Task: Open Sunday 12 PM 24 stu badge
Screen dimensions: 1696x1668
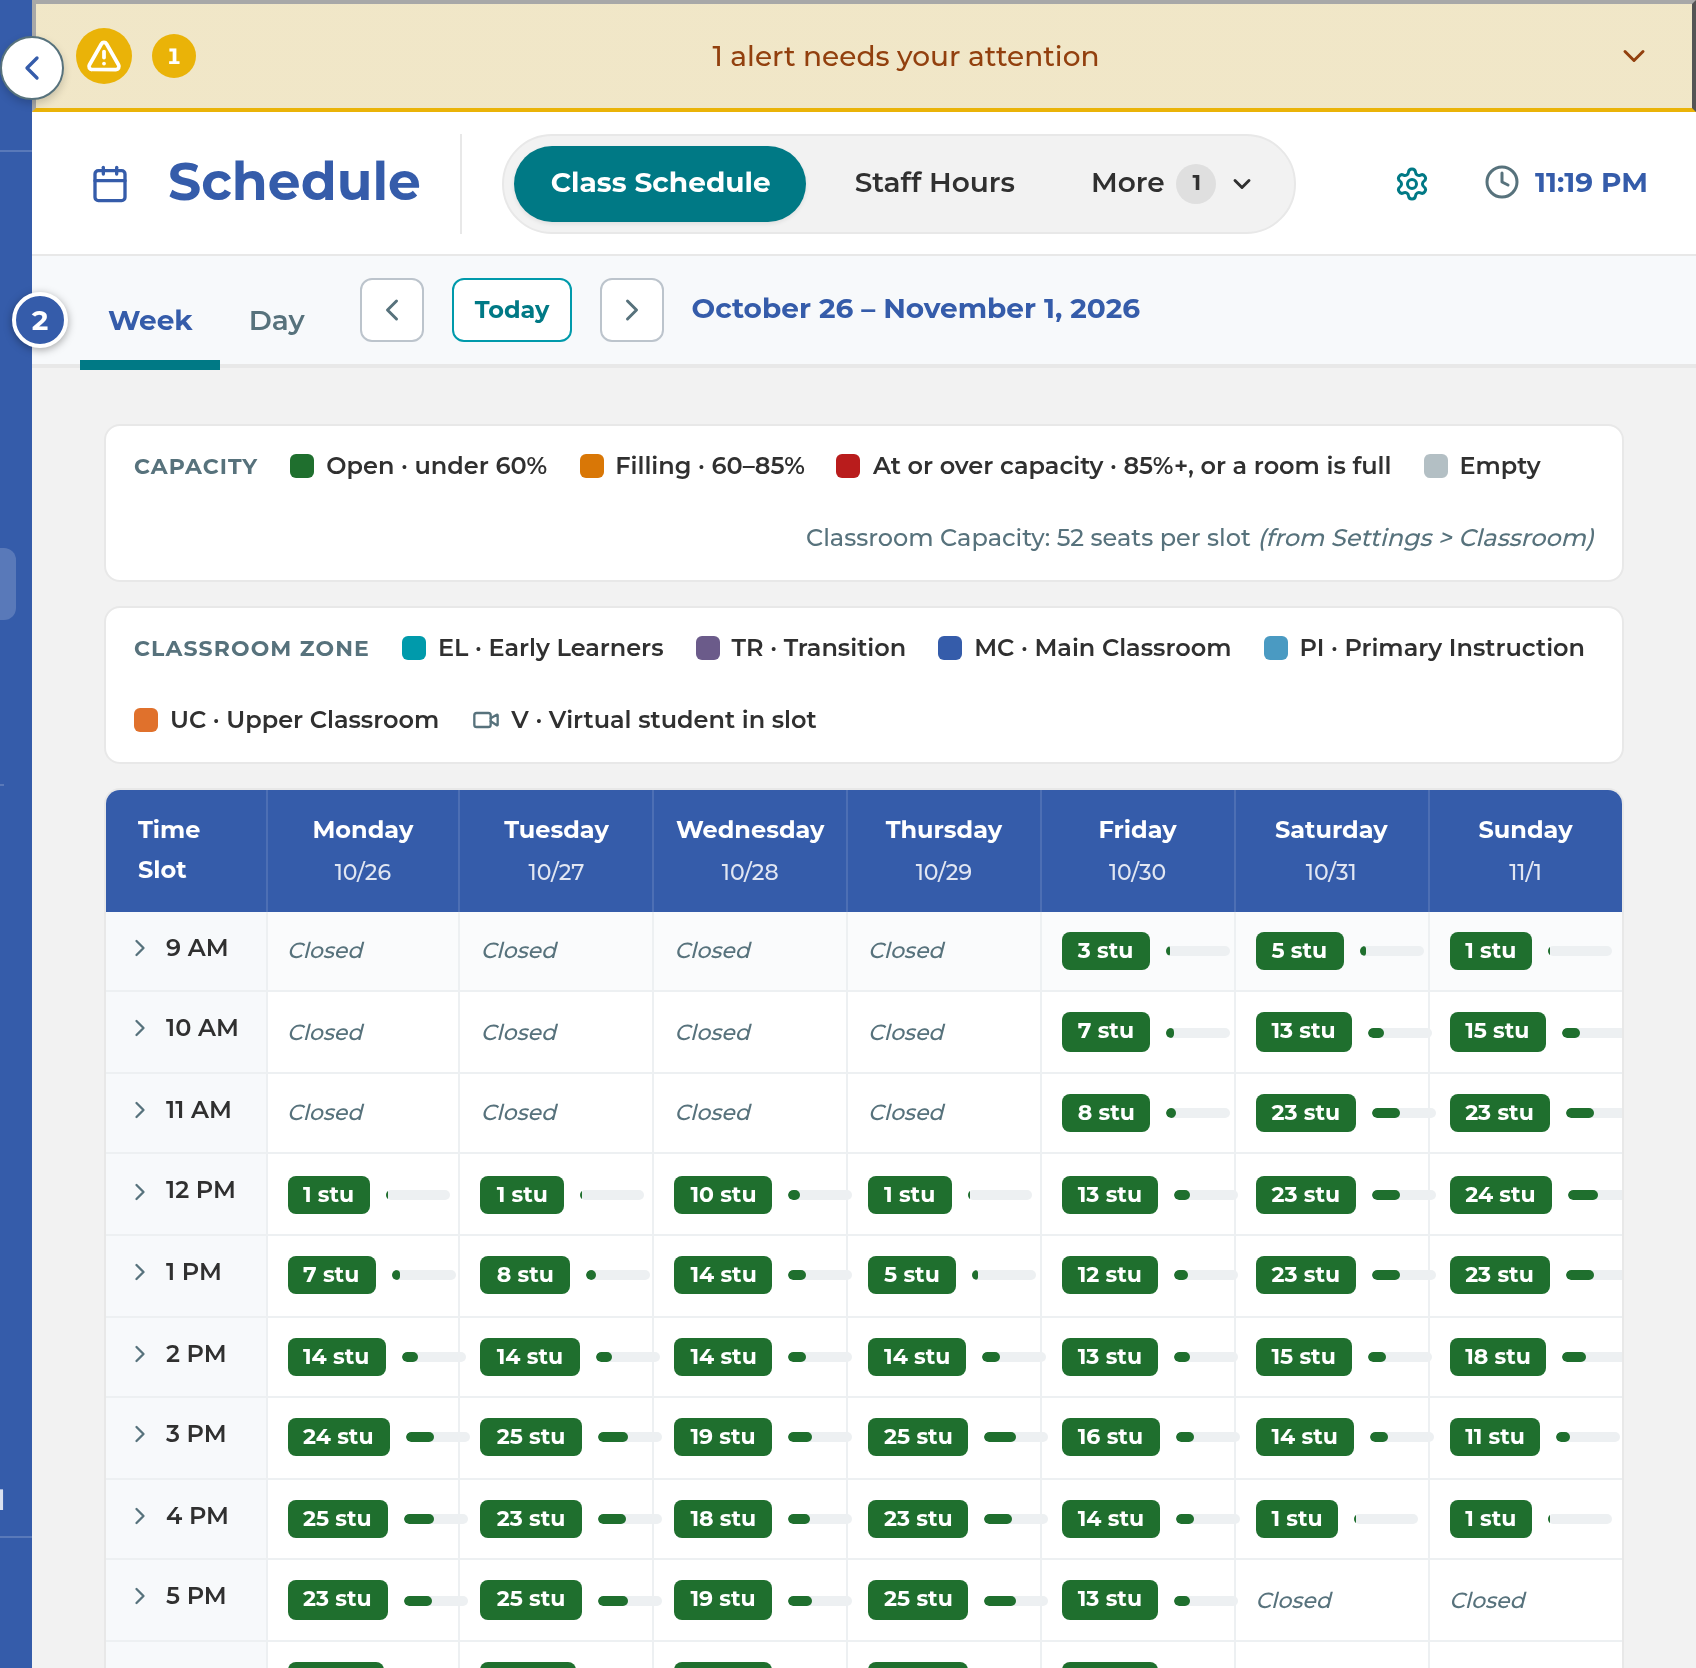Action: [1500, 1195]
